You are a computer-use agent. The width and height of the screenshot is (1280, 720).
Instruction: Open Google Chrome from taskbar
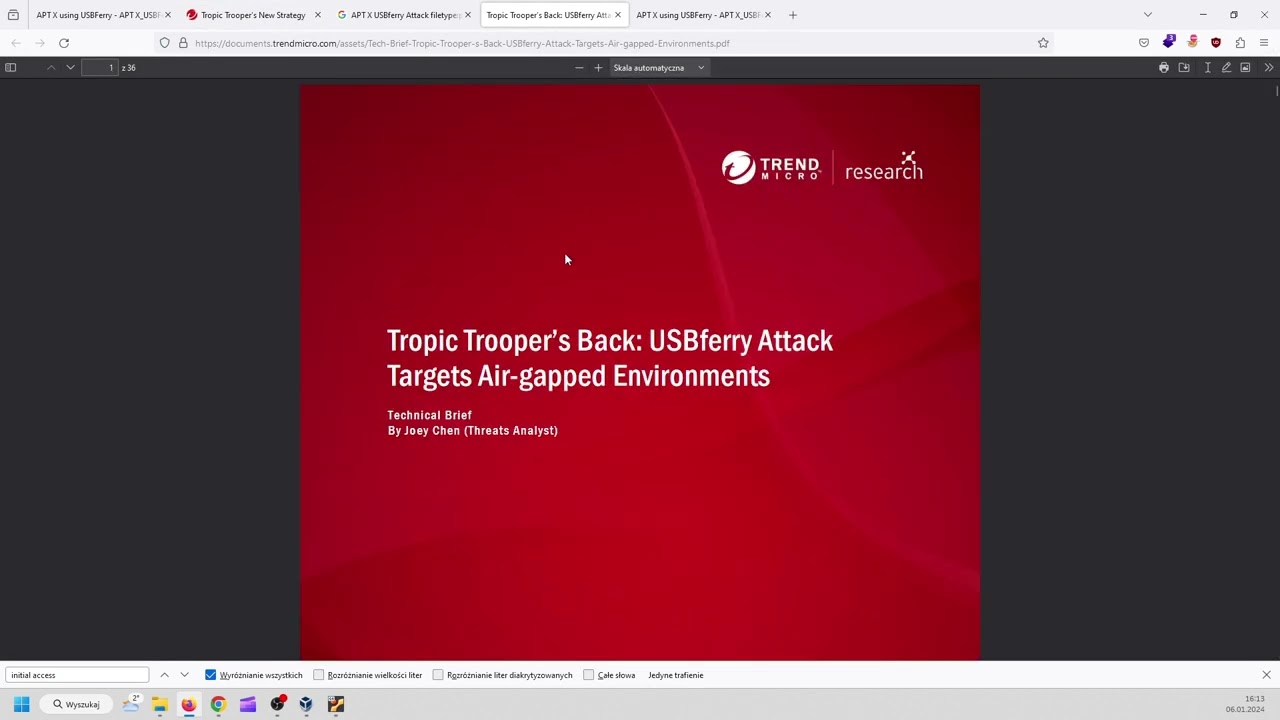(x=218, y=704)
